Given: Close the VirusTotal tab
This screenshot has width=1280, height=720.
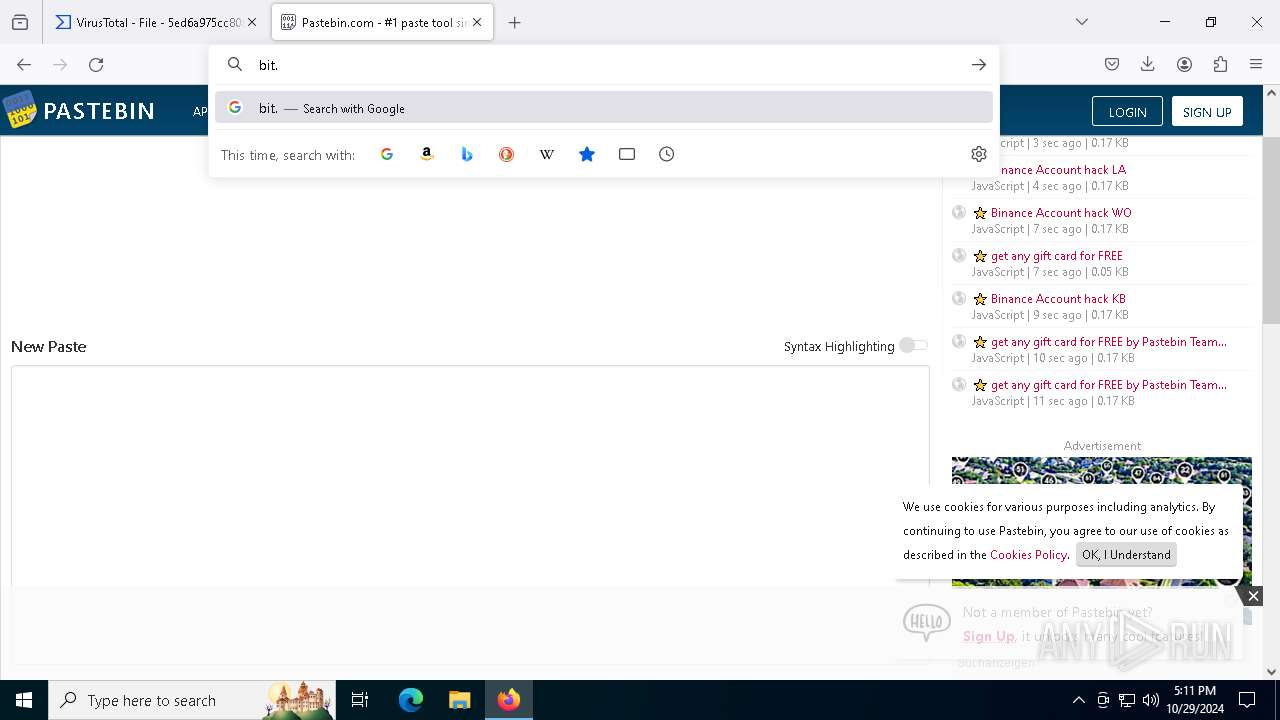Looking at the screenshot, I should pyautogui.click(x=252, y=22).
